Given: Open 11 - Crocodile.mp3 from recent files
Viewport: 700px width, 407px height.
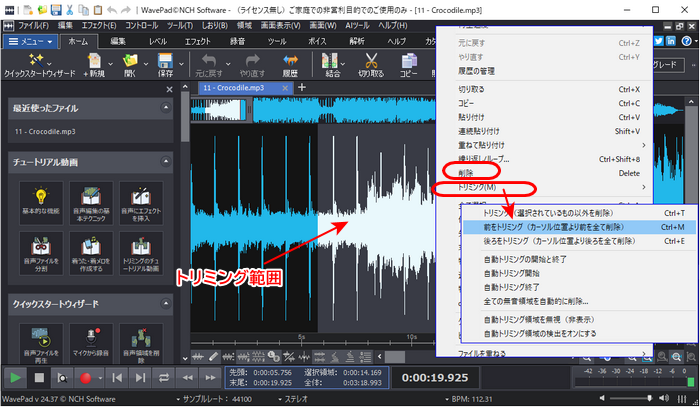Looking at the screenshot, I should click(x=45, y=132).
